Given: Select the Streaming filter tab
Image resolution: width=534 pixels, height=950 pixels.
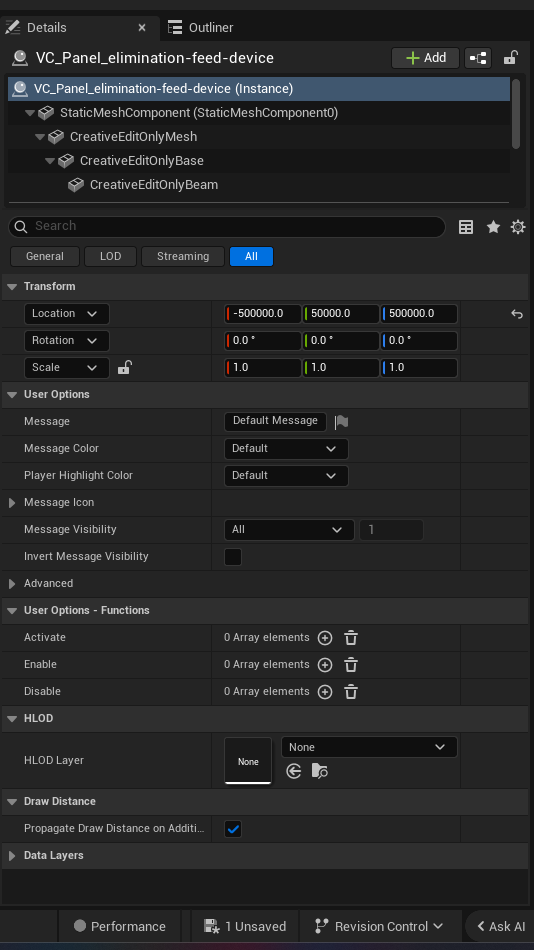Looking at the screenshot, I should click(x=183, y=257).
